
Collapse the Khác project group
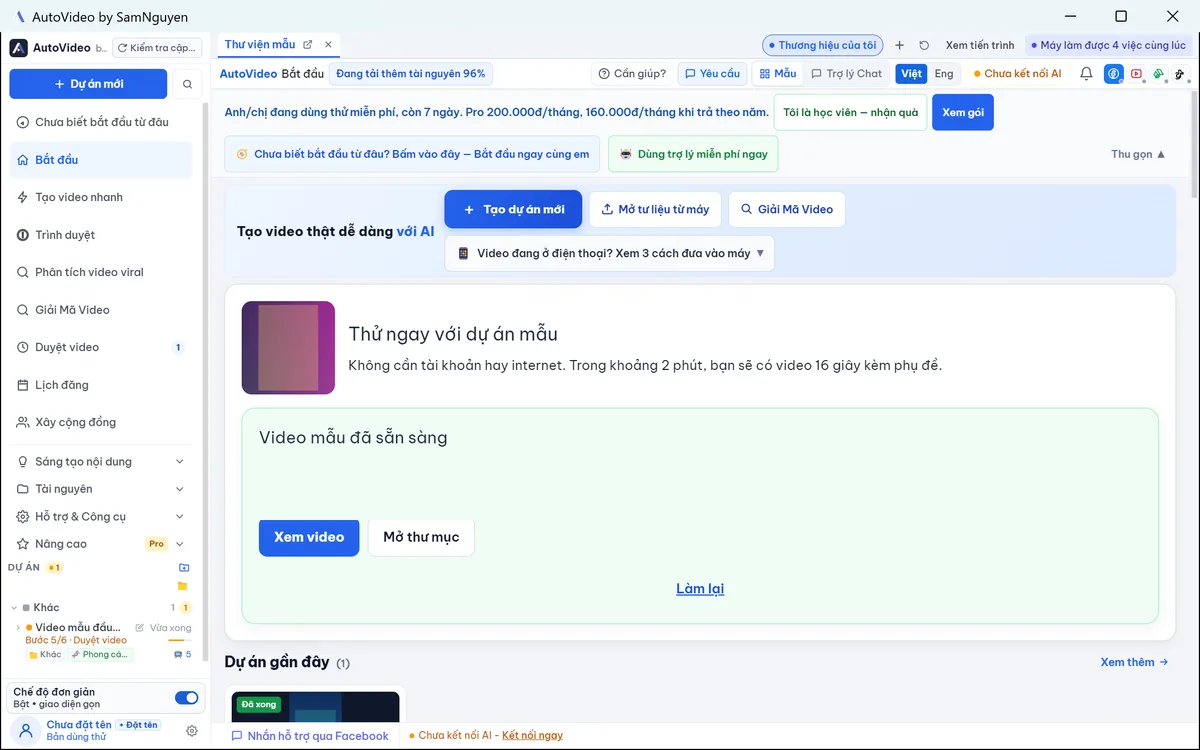[14, 608]
